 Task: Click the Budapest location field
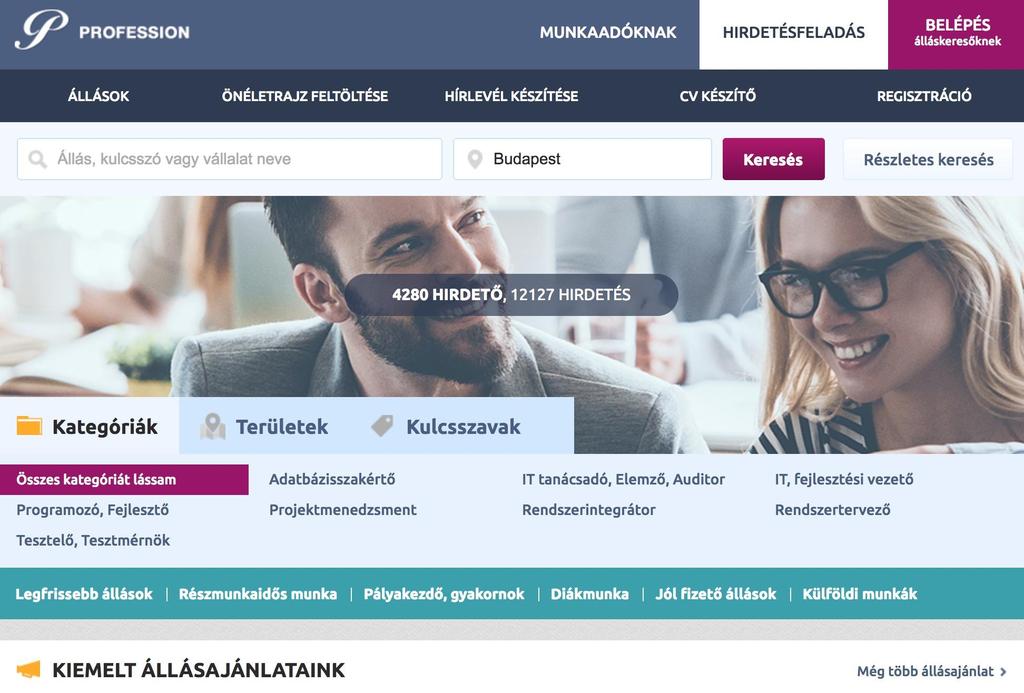pos(583,159)
